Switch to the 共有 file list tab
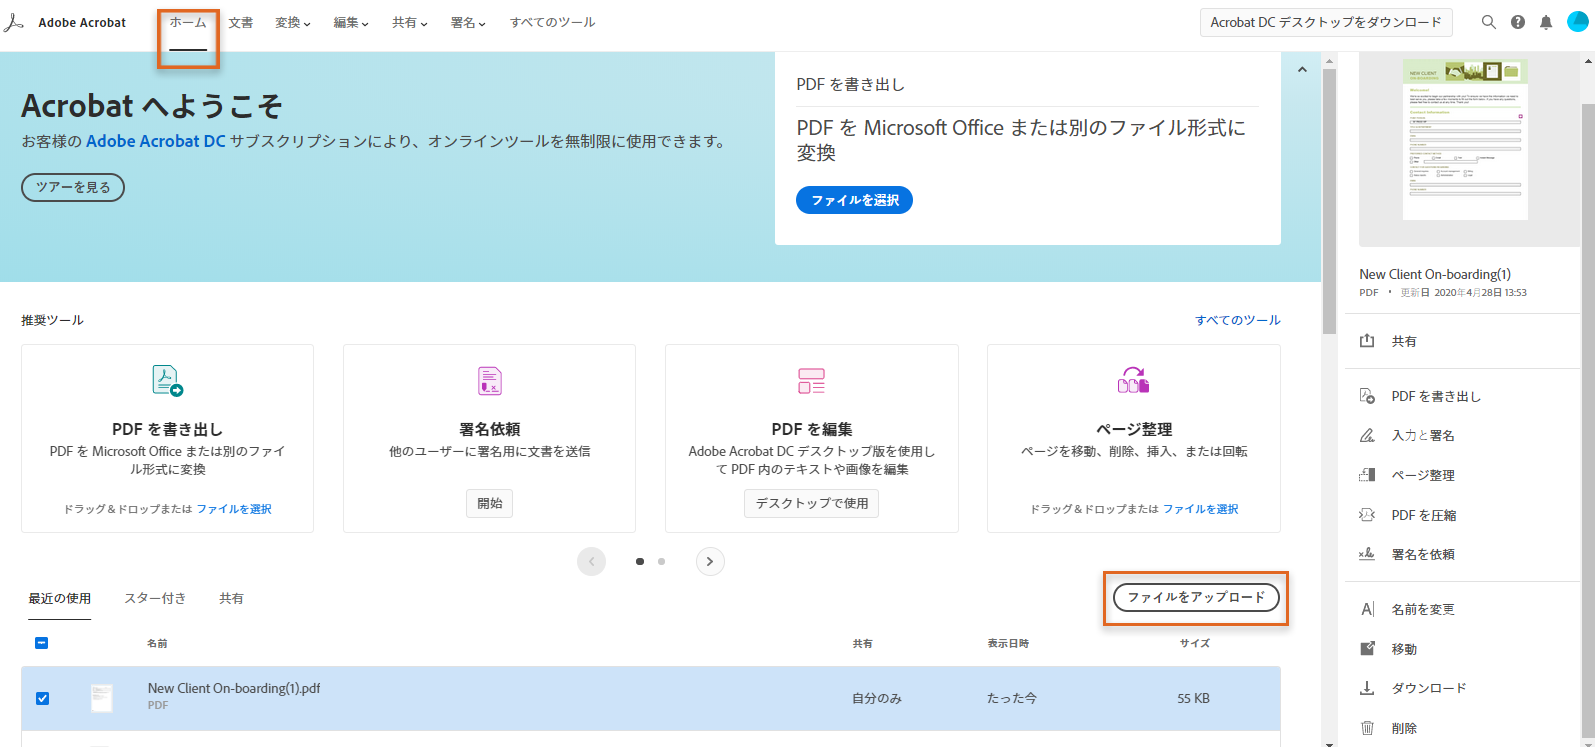This screenshot has width=1595, height=747. 231,598
